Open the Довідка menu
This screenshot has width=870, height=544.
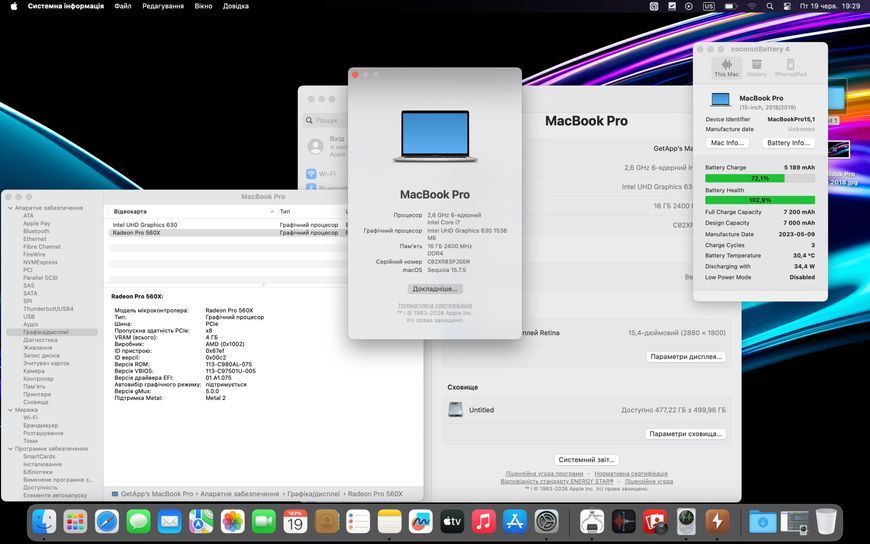[x=235, y=6]
